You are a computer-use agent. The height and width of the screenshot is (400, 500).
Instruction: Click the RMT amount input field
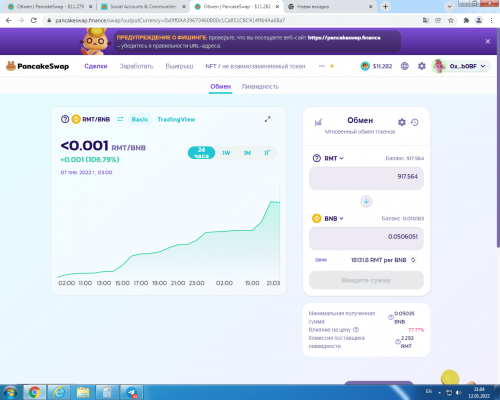366,178
